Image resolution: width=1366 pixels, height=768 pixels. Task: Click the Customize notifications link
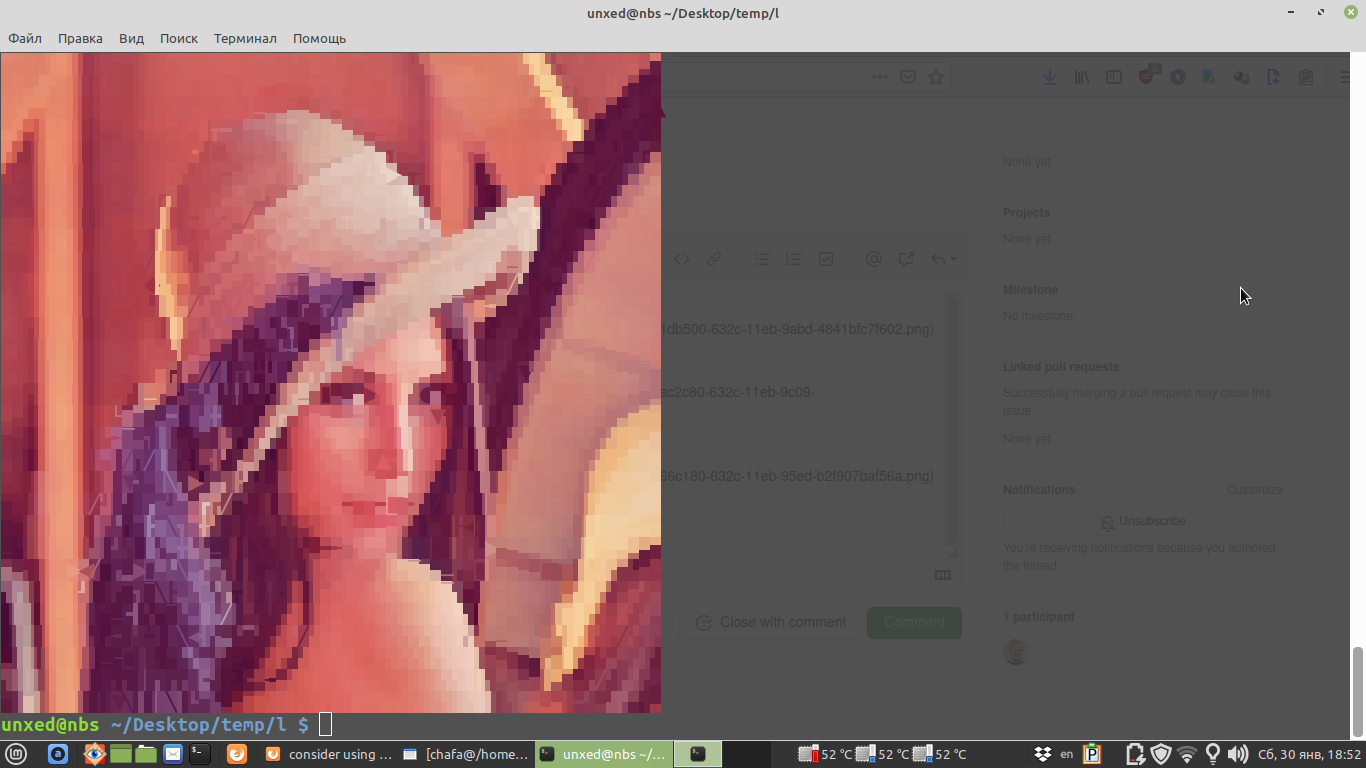(x=1254, y=490)
